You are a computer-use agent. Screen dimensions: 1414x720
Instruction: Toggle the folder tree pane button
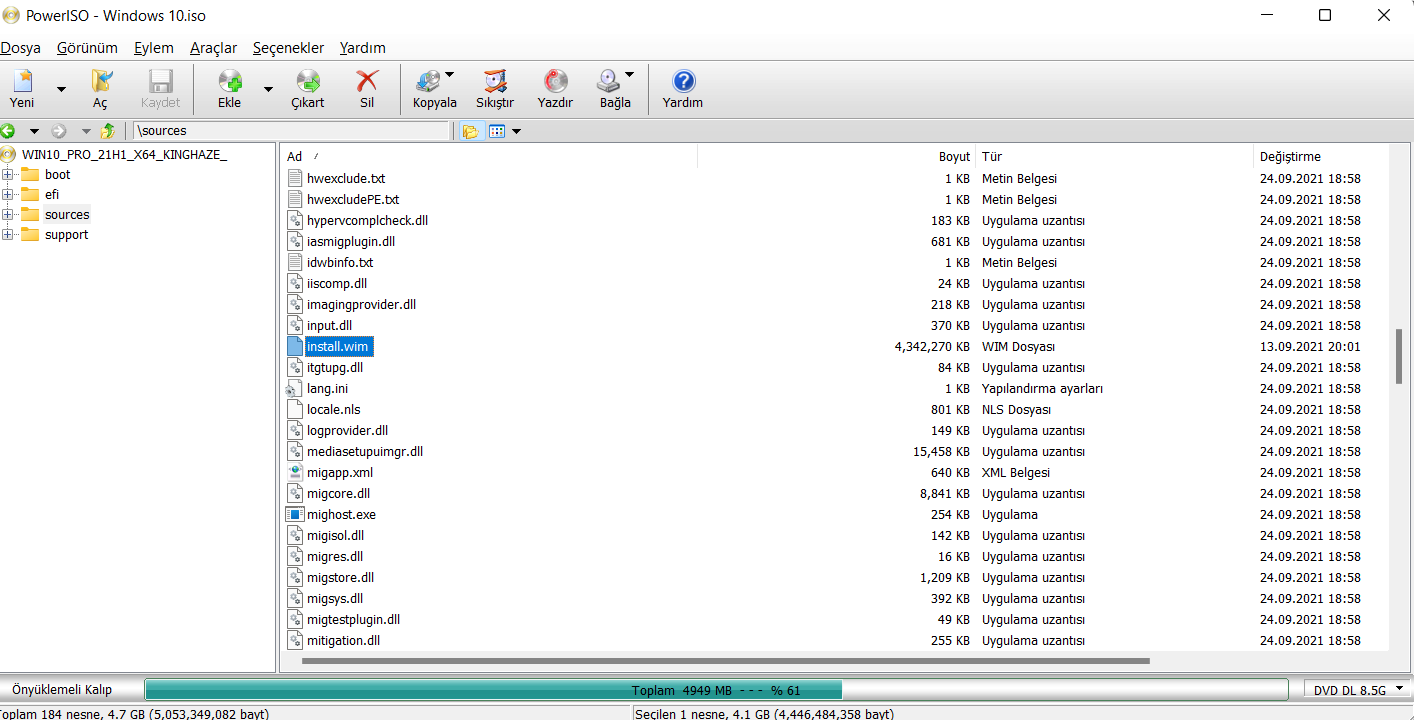tap(470, 131)
